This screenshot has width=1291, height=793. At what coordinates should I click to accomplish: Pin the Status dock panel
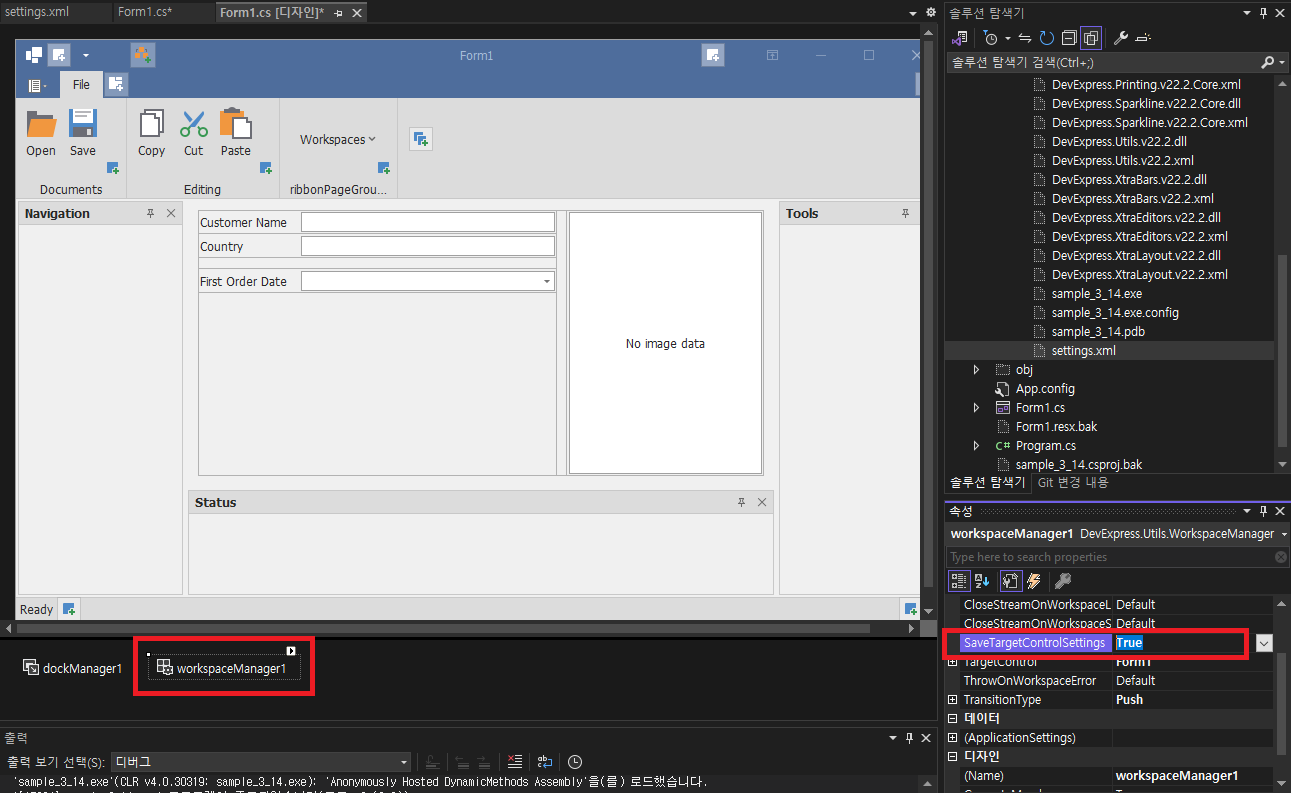(742, 502)
